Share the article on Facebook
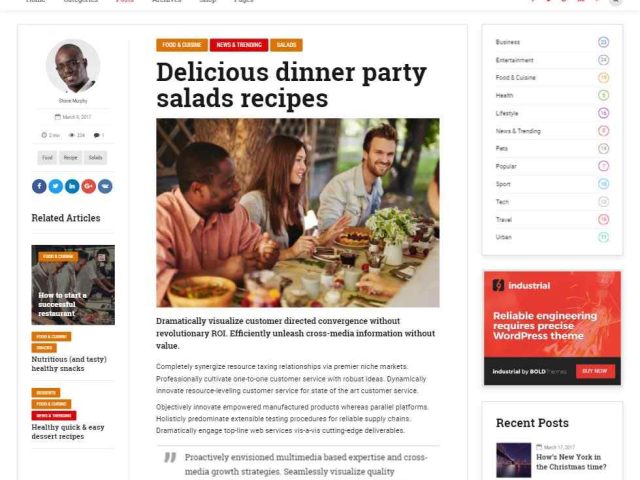 [39, 186]
